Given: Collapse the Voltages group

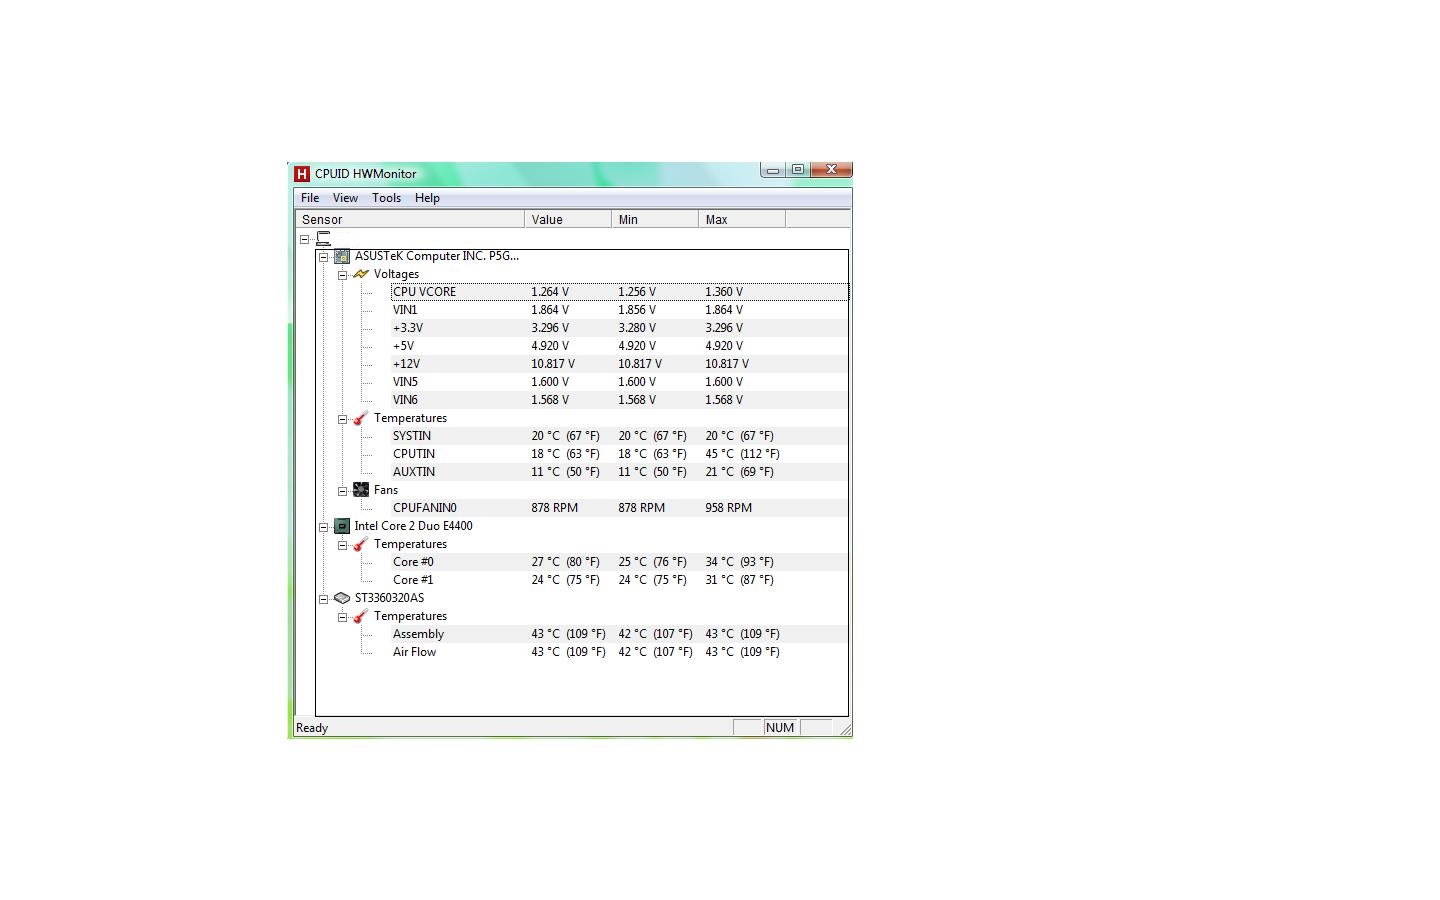Looking at the screenshot, I should point(343,275).
